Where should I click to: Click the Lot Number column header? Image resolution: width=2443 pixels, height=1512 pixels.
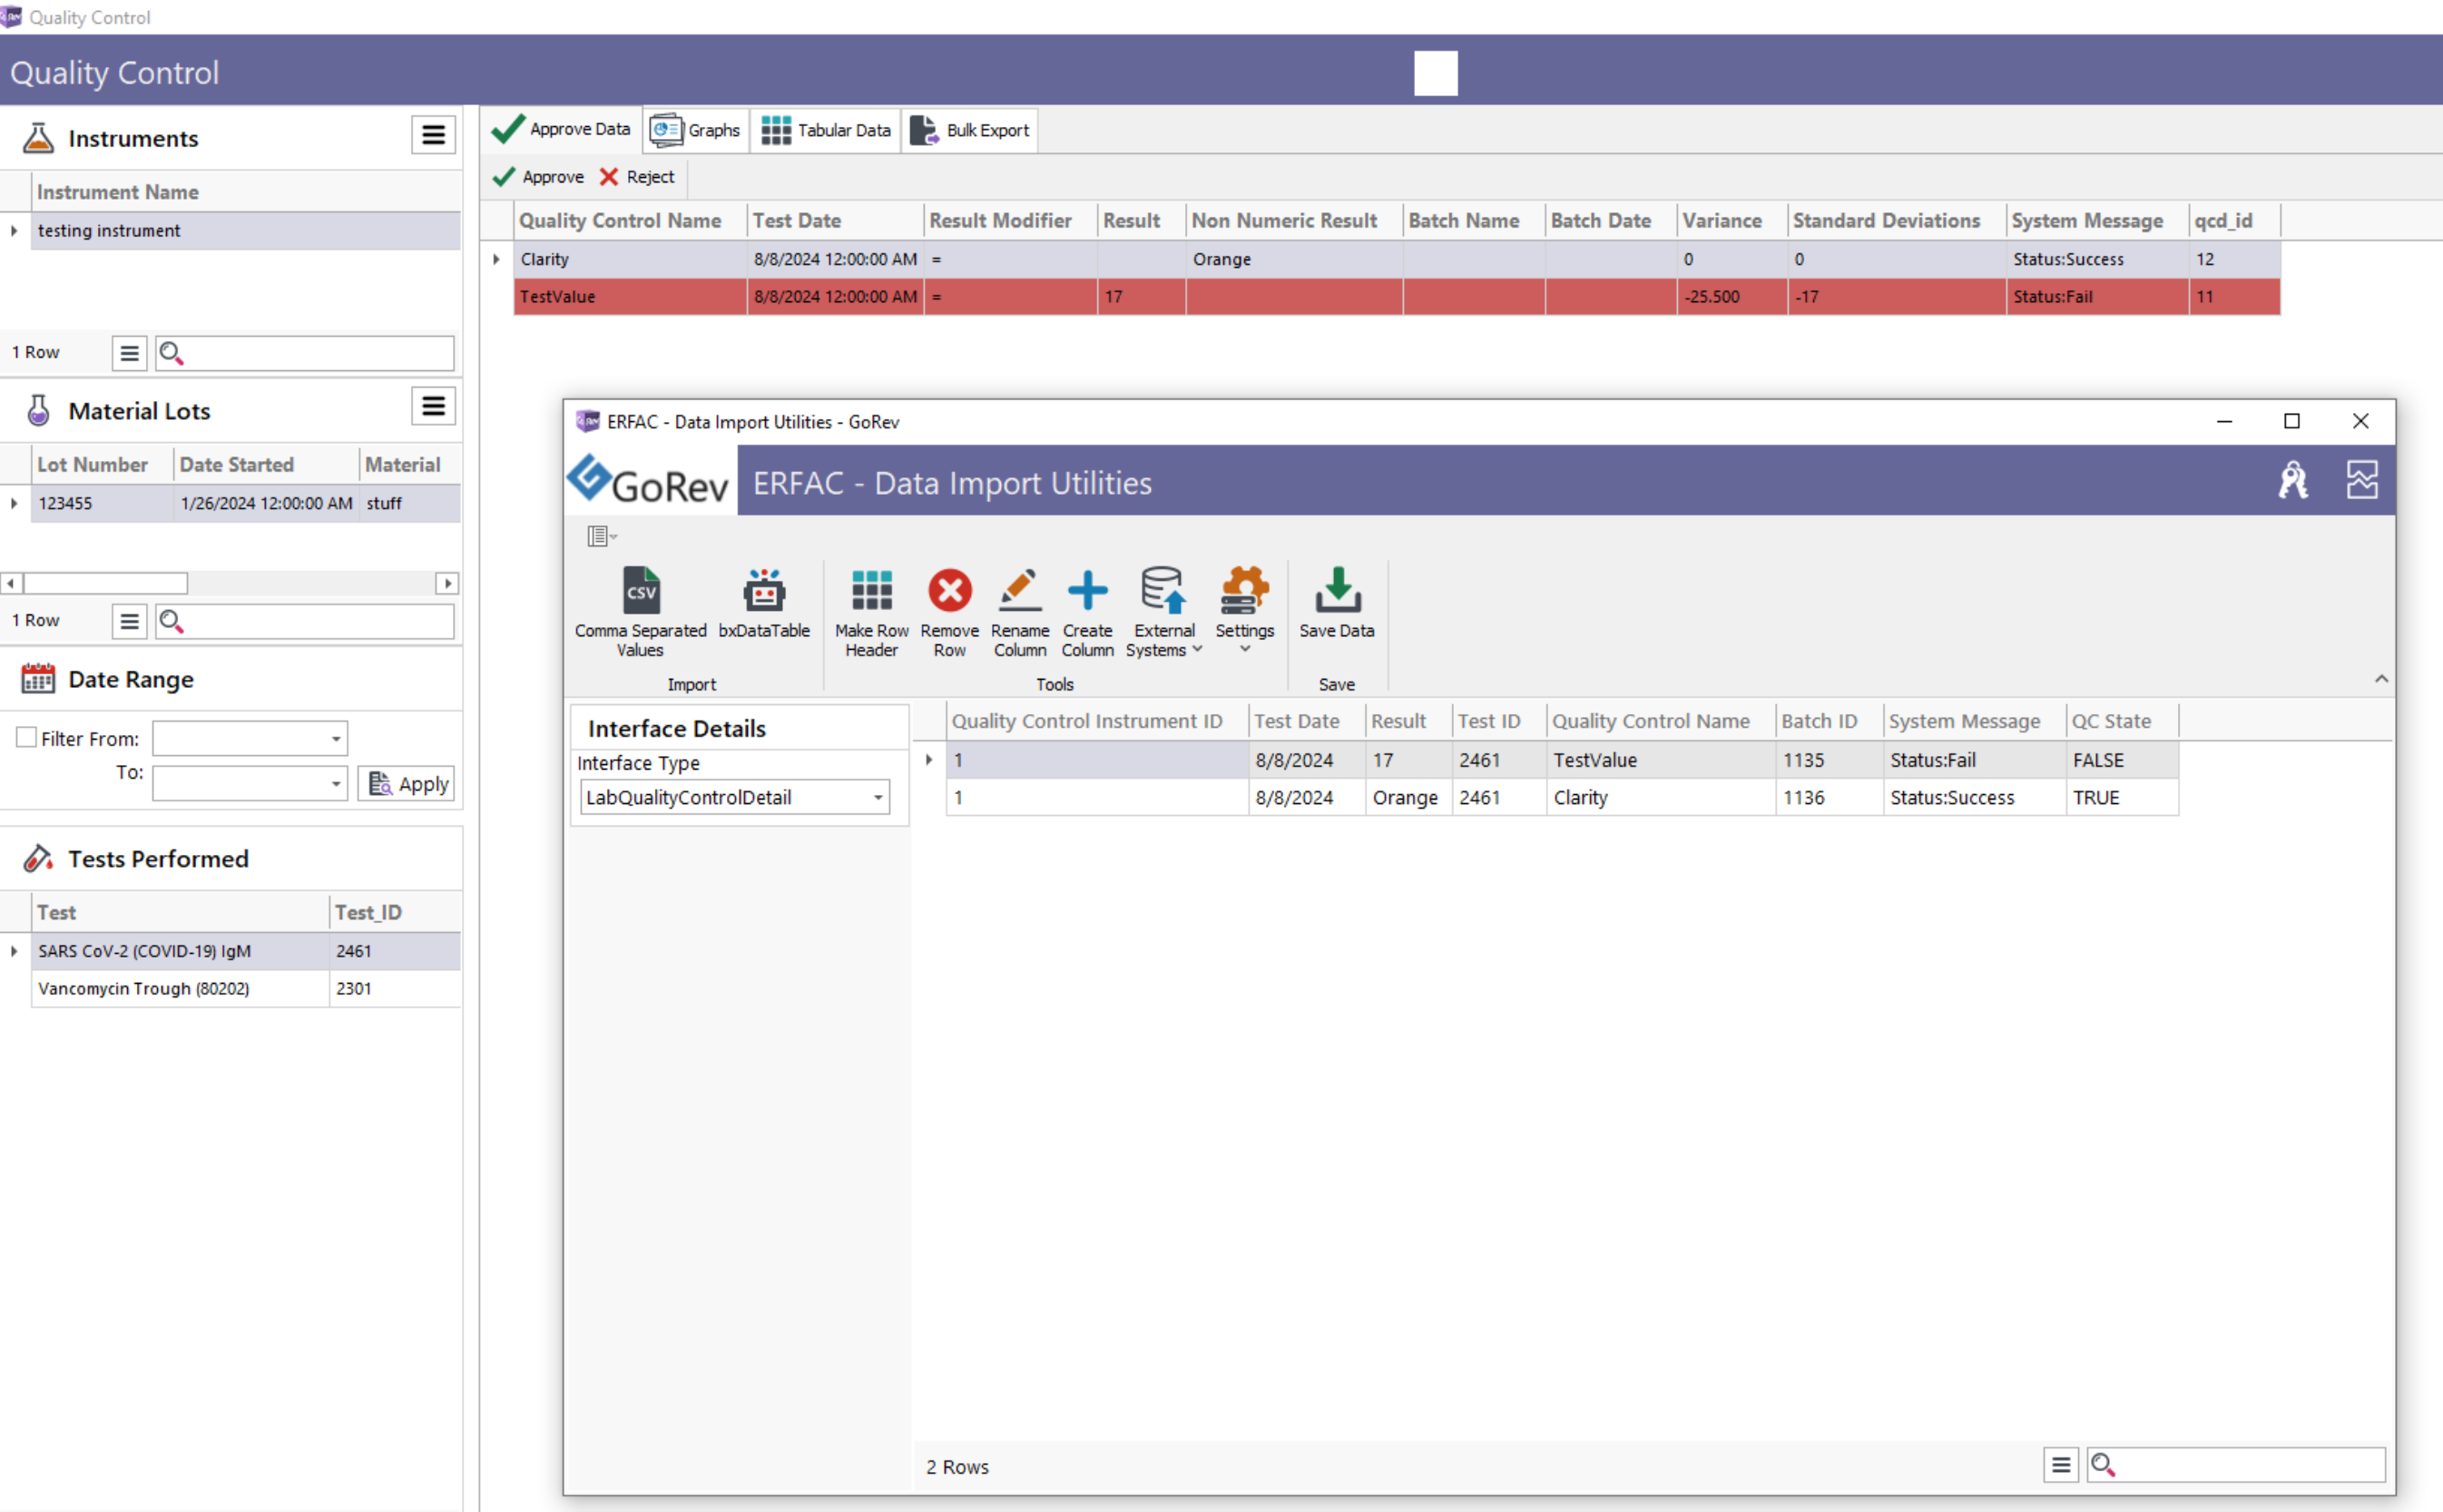102,464
